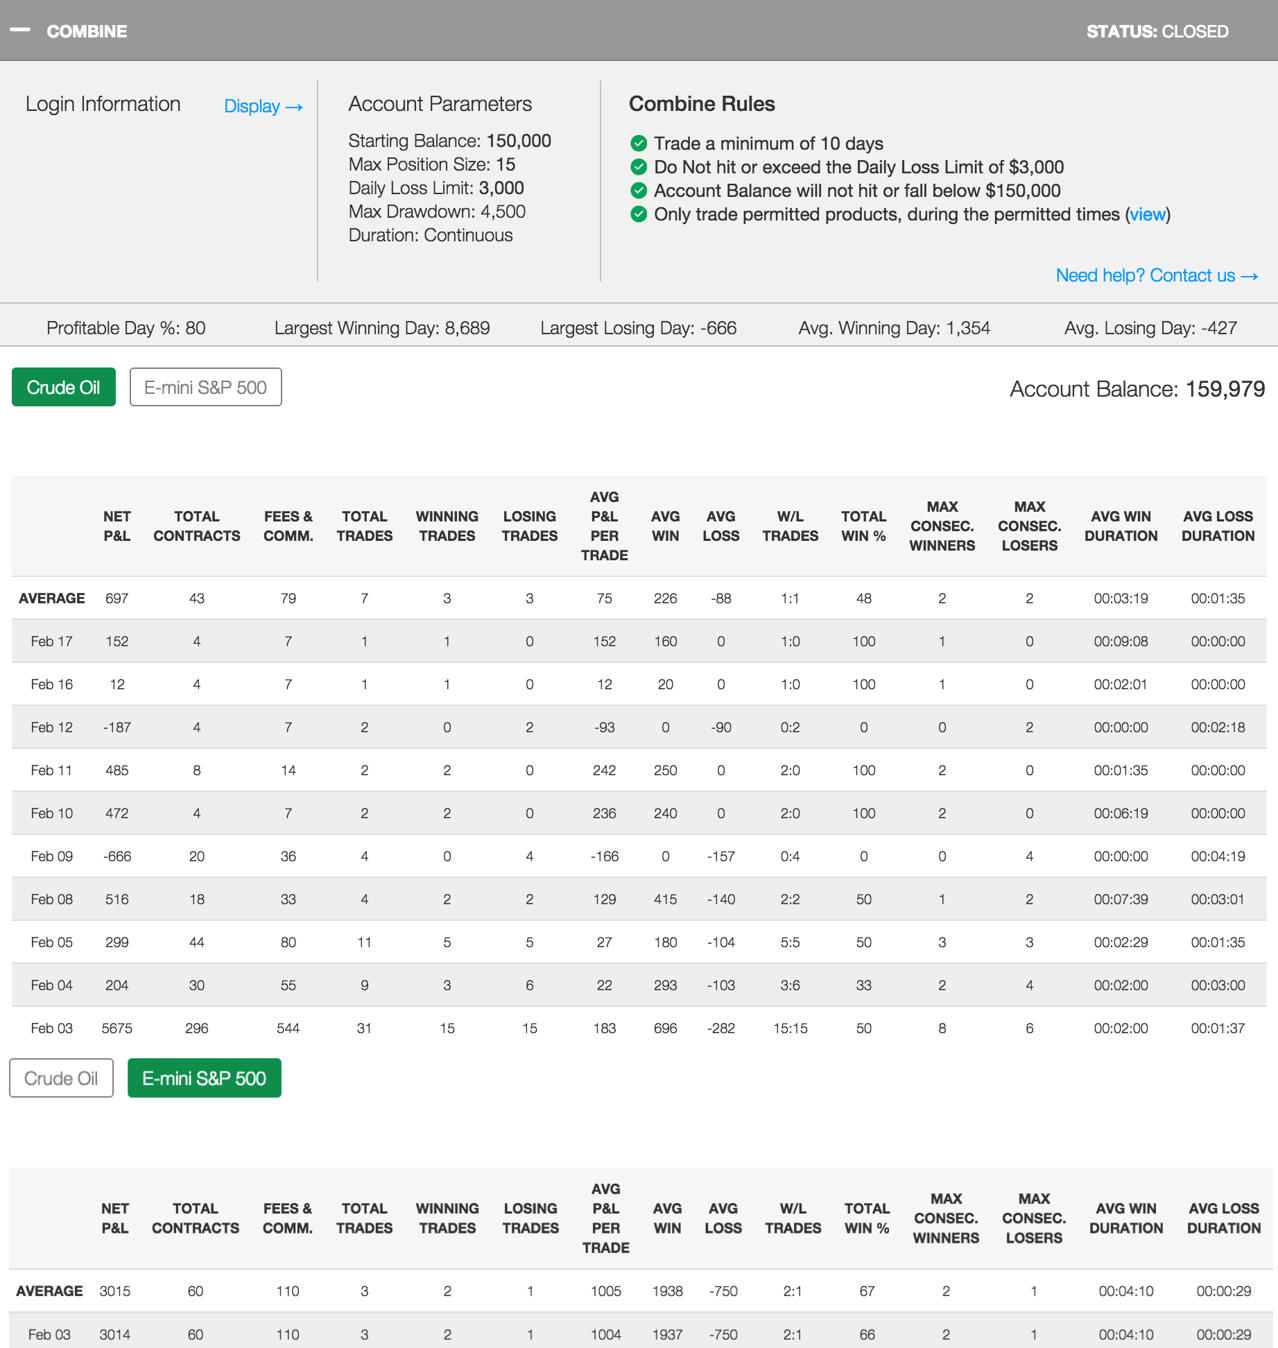Click the Feb 03 row in E-mini table

click(49, 1334)
